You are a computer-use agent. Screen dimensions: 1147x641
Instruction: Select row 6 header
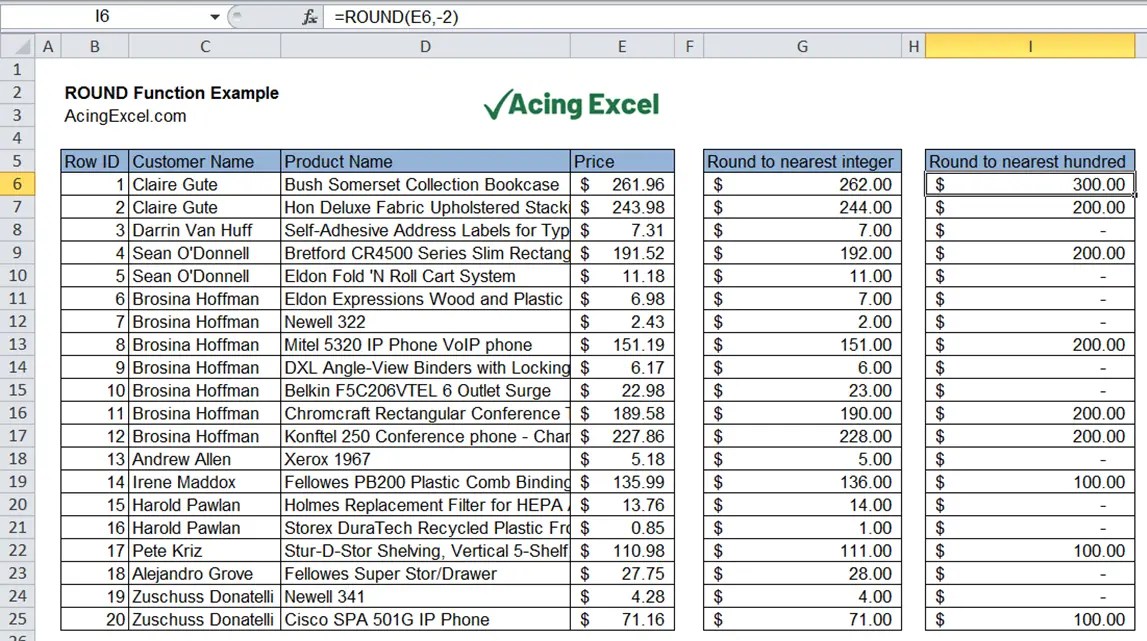pyautogui.click(x=17, y=184)
